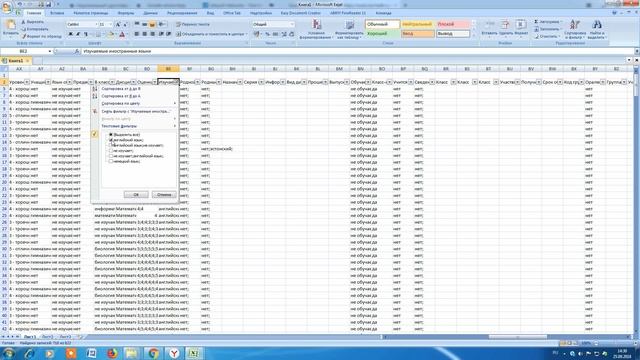Open filter dropdown for Родной column BG
640x360 pixels.
[x=219, y=82]
